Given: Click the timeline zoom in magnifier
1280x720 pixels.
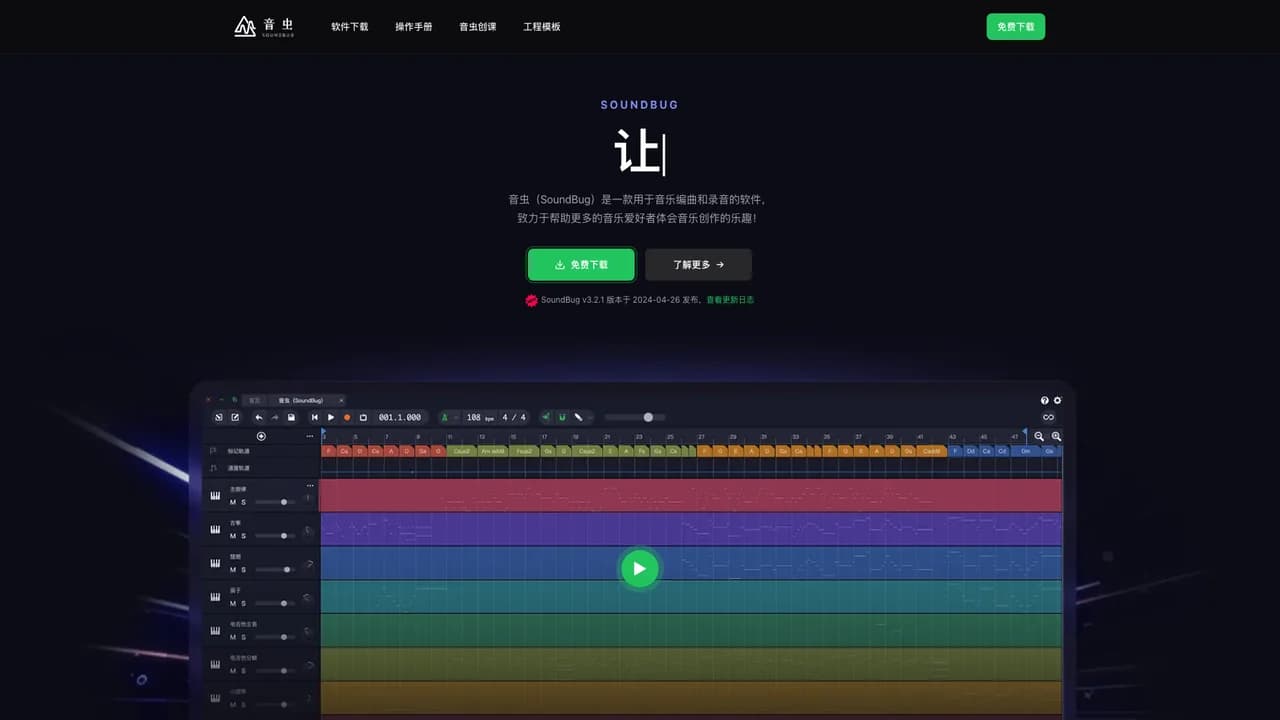Looking at the screenshot, I should click(x=1056, y=436).
